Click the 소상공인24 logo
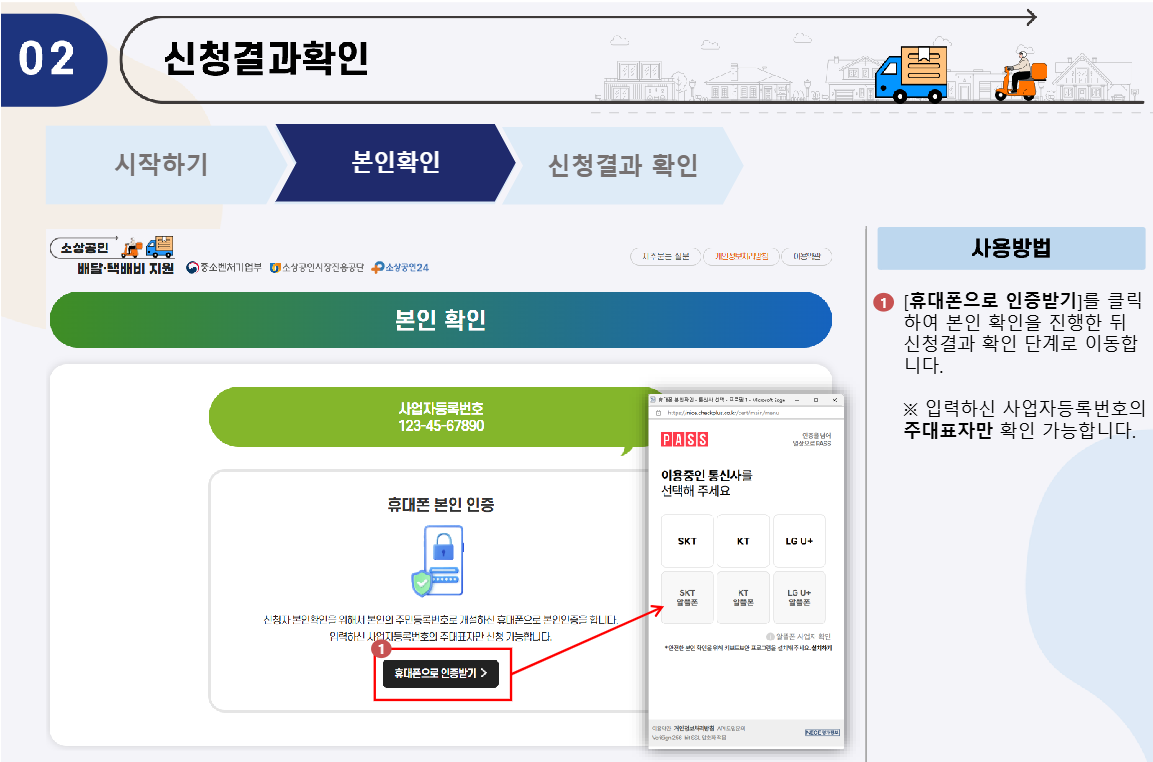The width and height of the screenshot is (1153, 762). coord(400,267)
